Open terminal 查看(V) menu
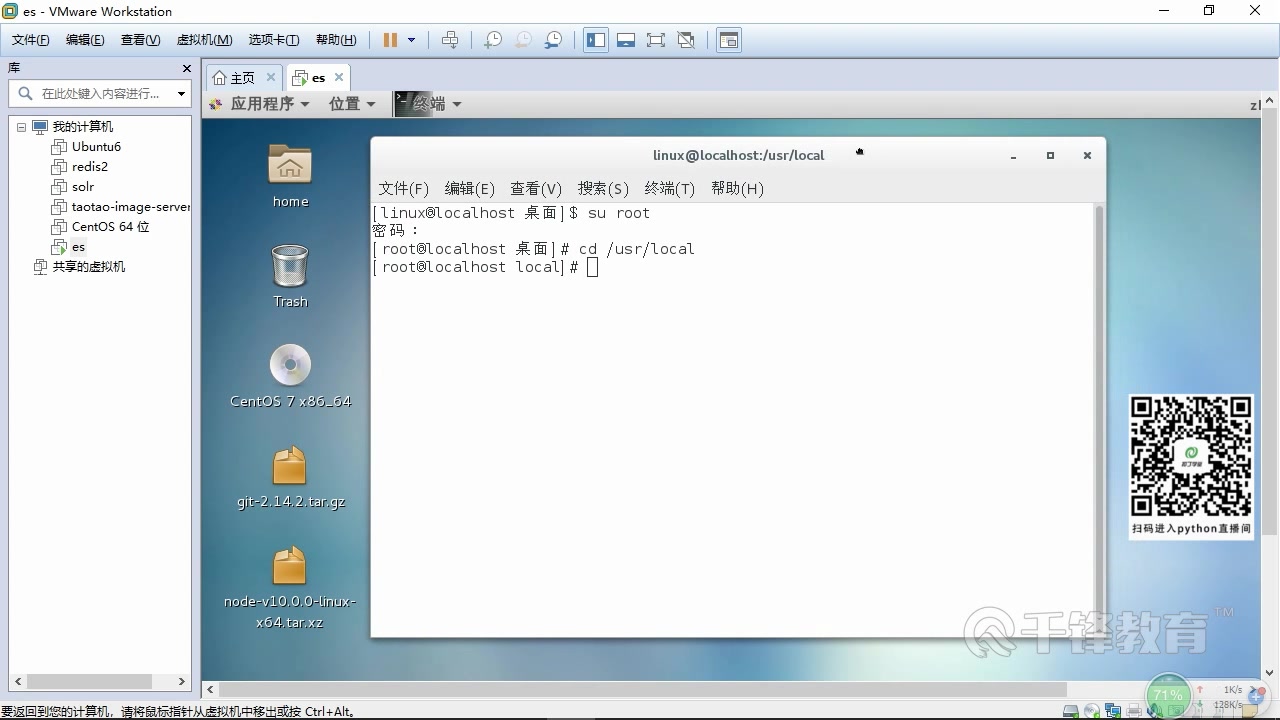The image size is (1280, 720). click(x=536, y=188)
